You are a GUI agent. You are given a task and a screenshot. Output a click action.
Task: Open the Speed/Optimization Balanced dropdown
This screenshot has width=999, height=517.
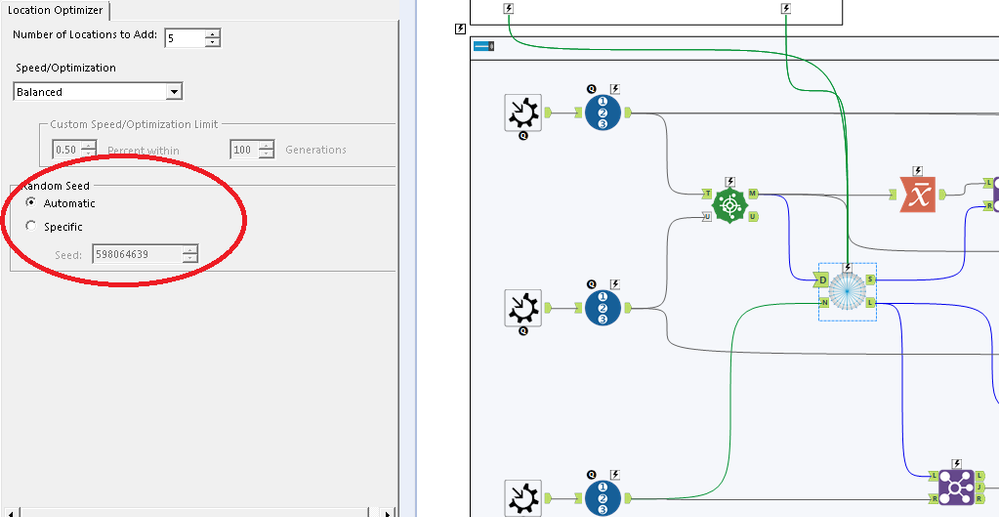(x=173, y=92)
